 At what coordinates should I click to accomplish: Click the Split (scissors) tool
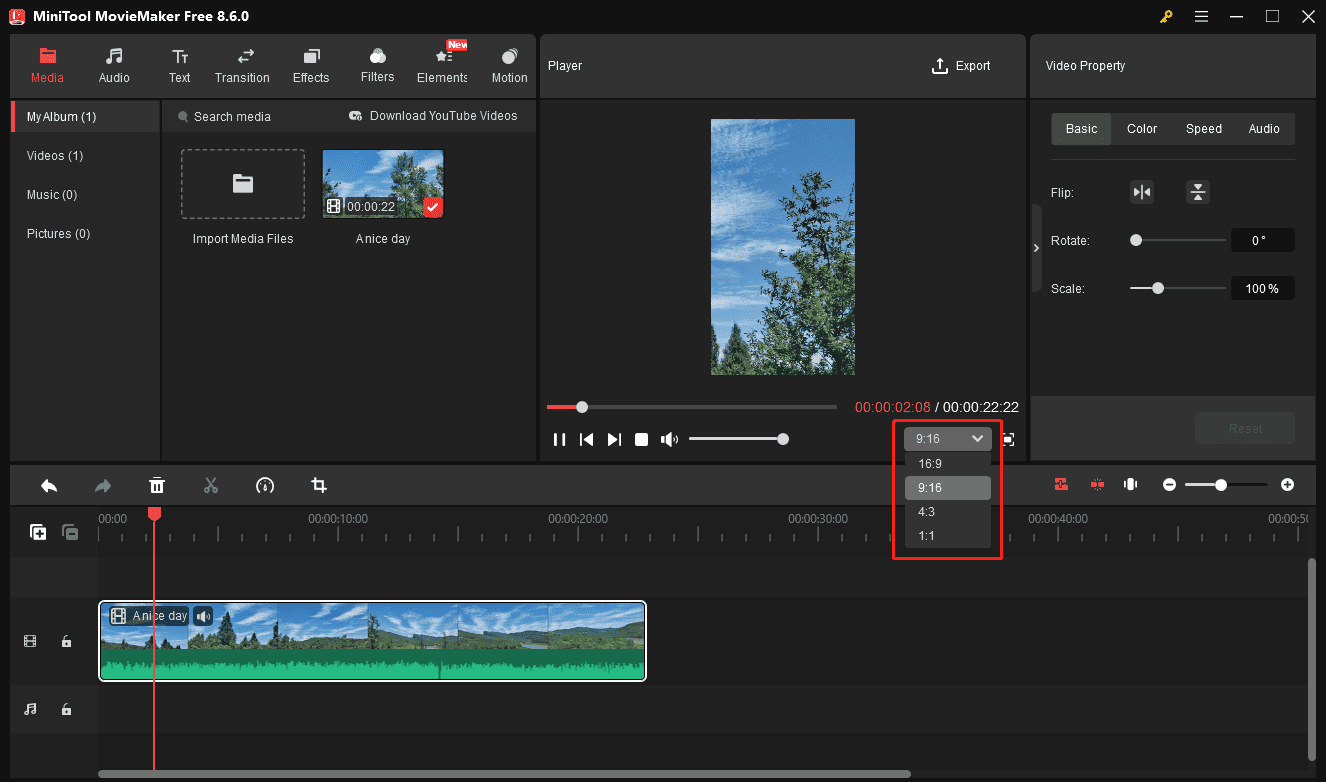click(211, 485)
